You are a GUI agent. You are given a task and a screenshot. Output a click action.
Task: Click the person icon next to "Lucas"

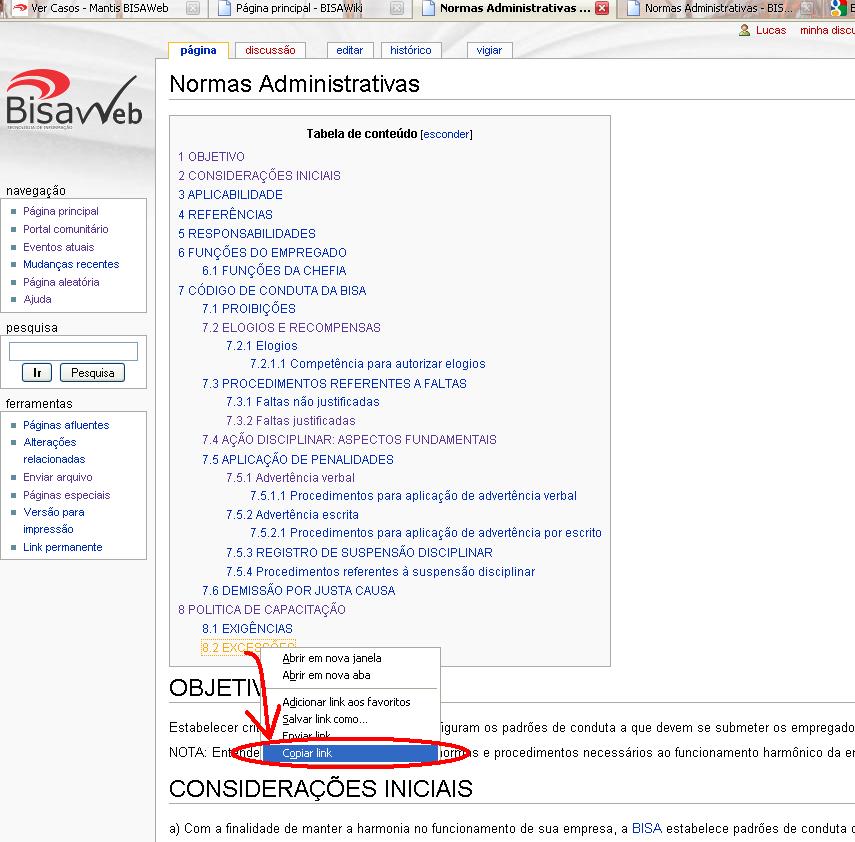tap(745, 30)
